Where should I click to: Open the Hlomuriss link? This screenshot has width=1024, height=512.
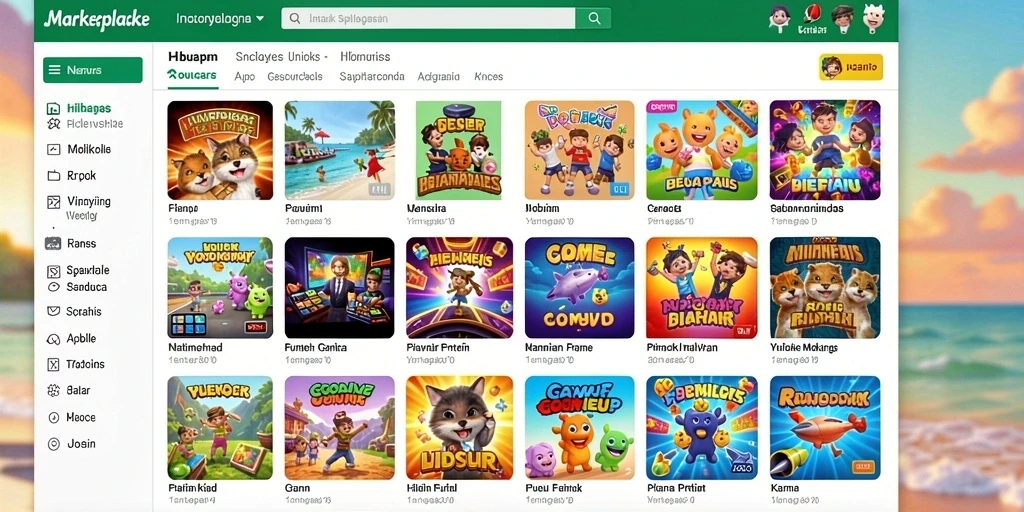pos(365,57)
